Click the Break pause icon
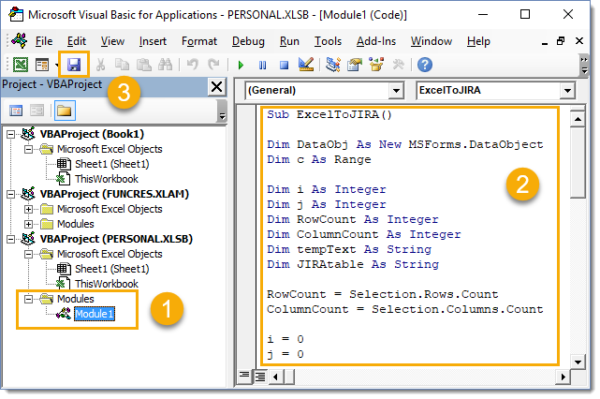Screen dimensions: 600x399 pyautogui.click(x=262, y=65)
